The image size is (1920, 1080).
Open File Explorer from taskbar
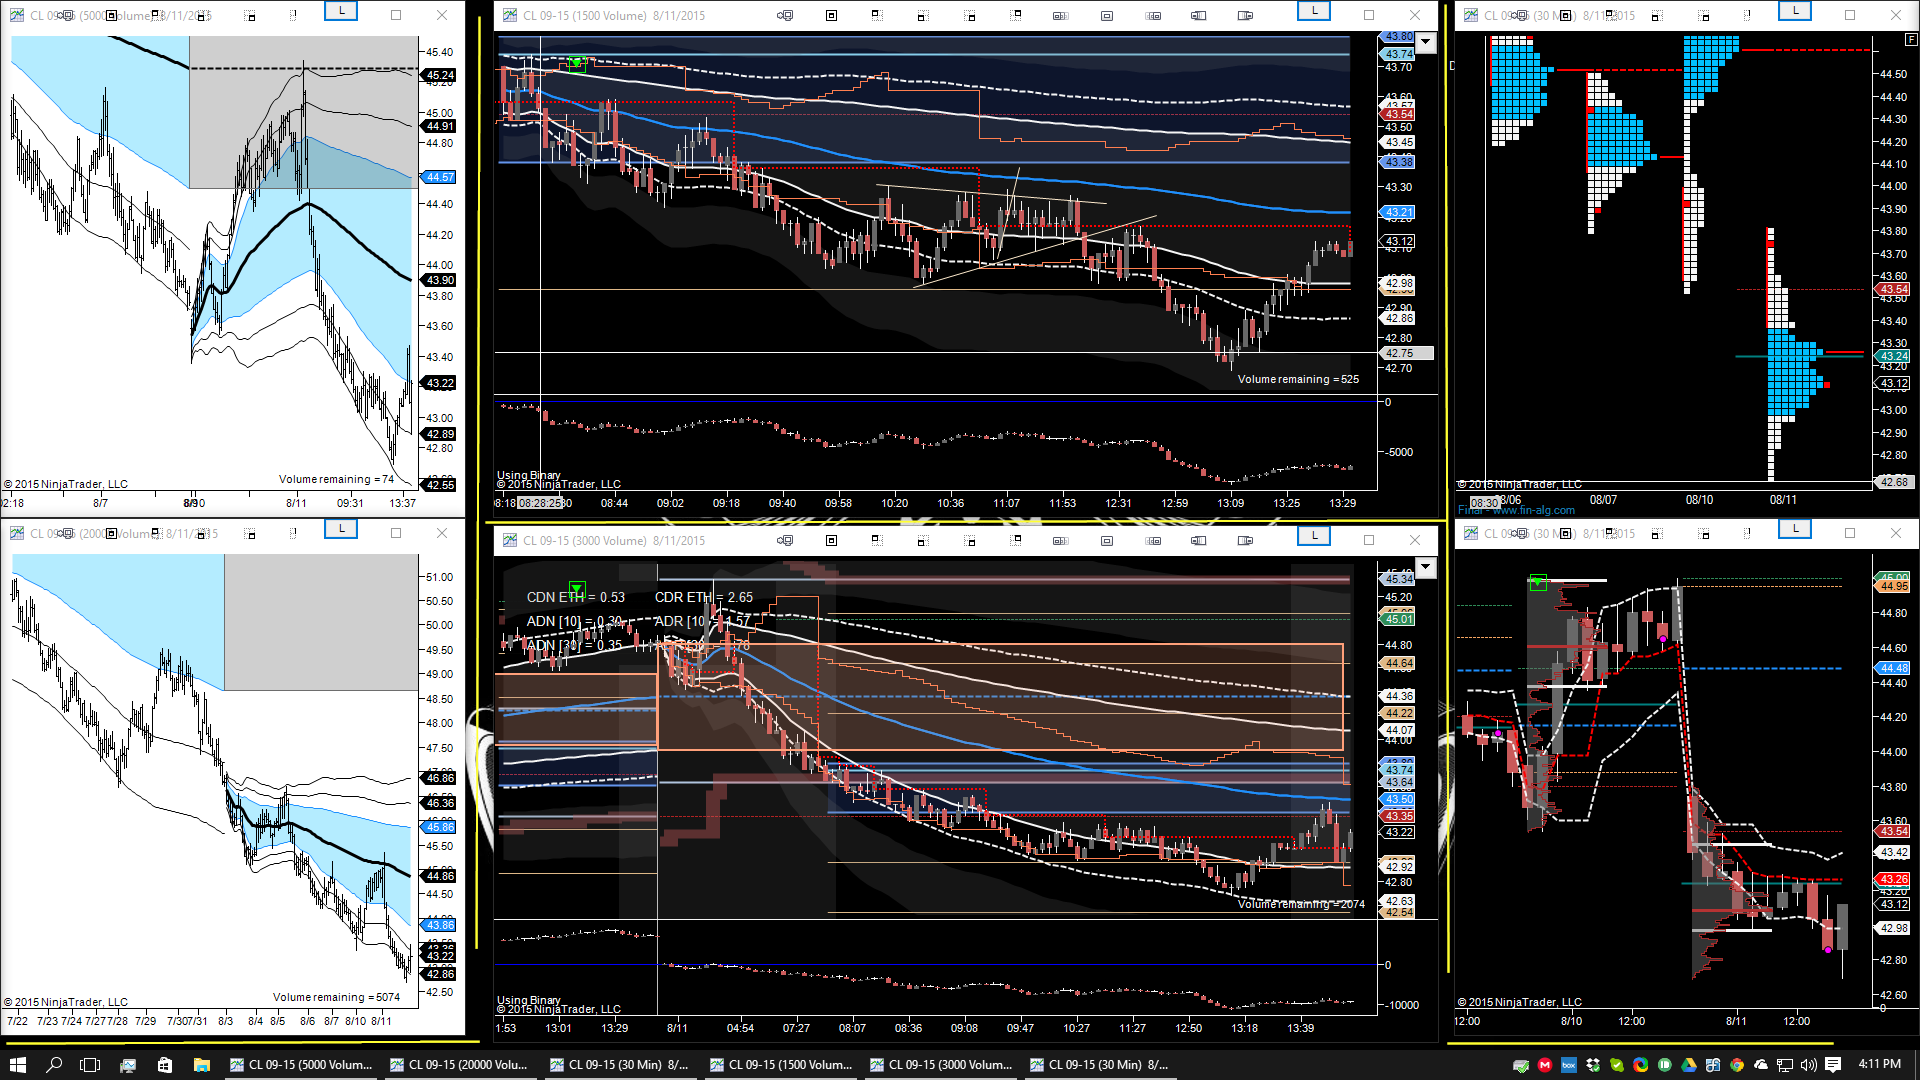[x=201, y=1065]
